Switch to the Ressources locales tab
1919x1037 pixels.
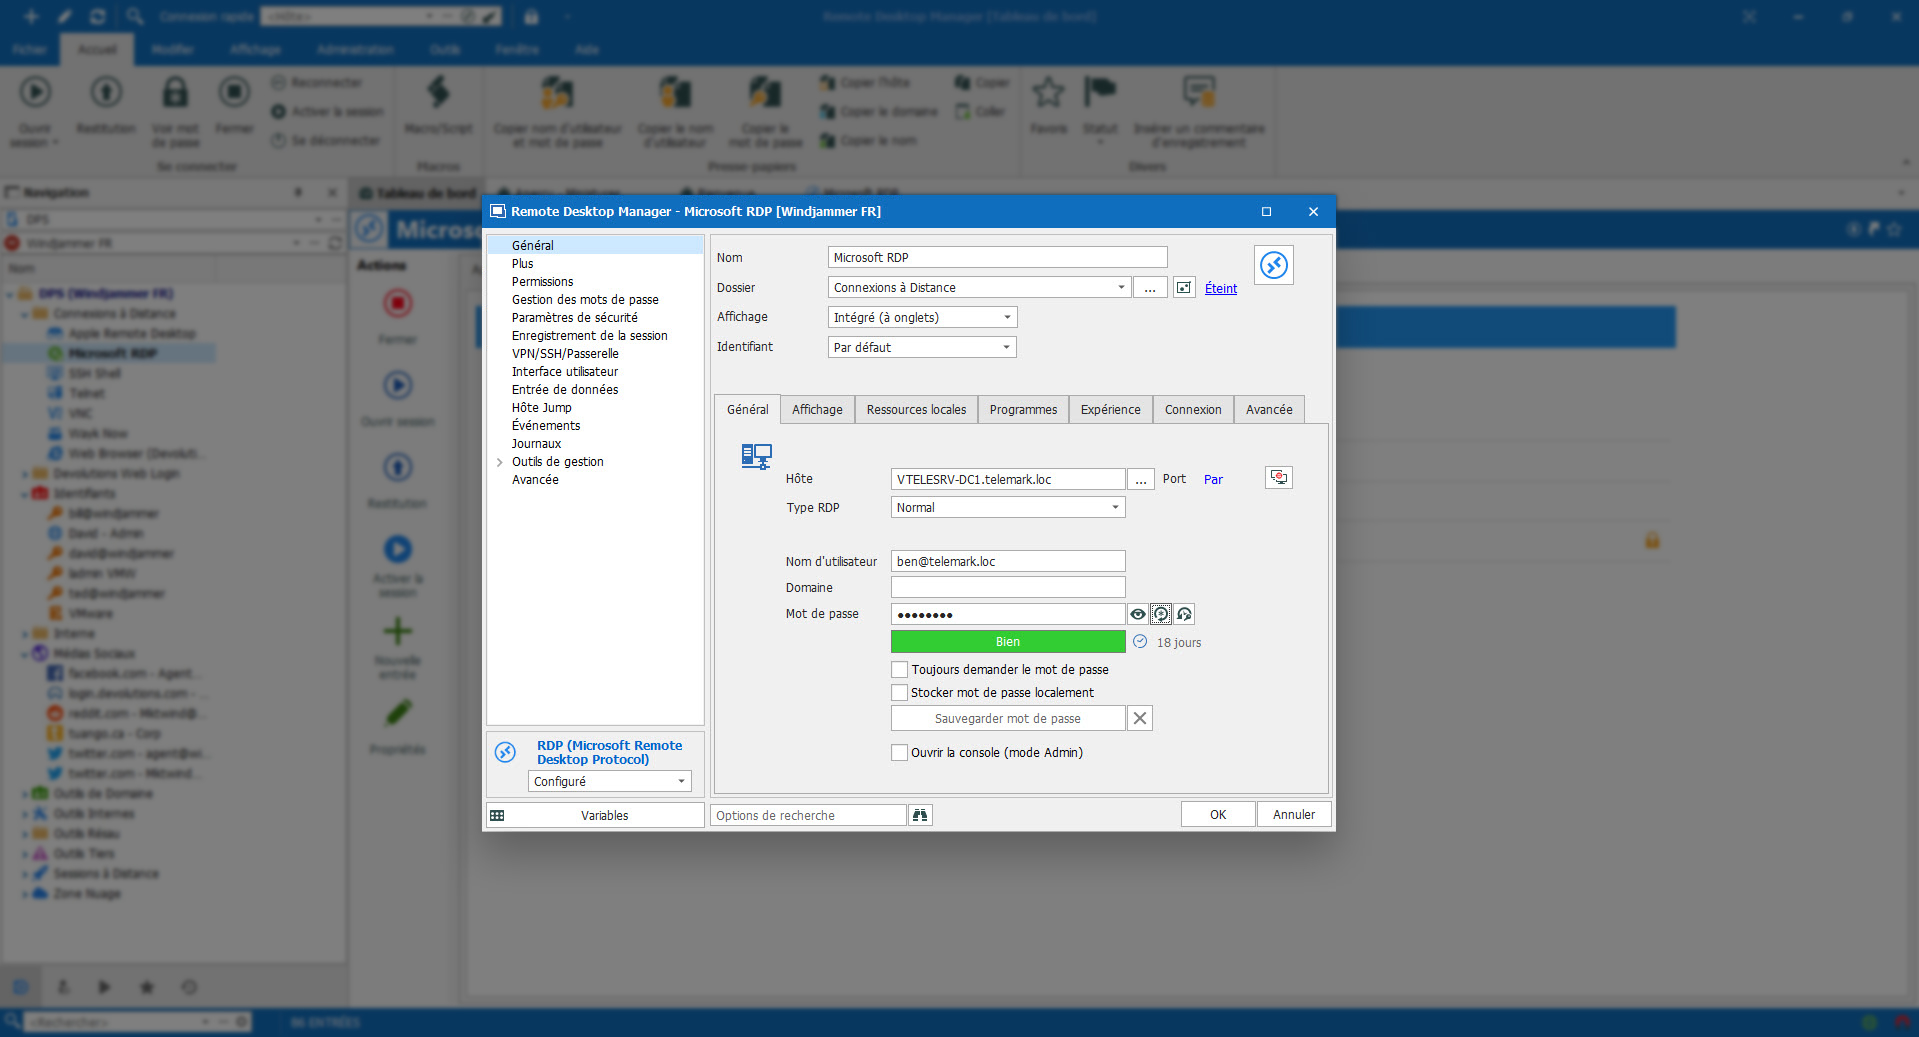(916, 410)
